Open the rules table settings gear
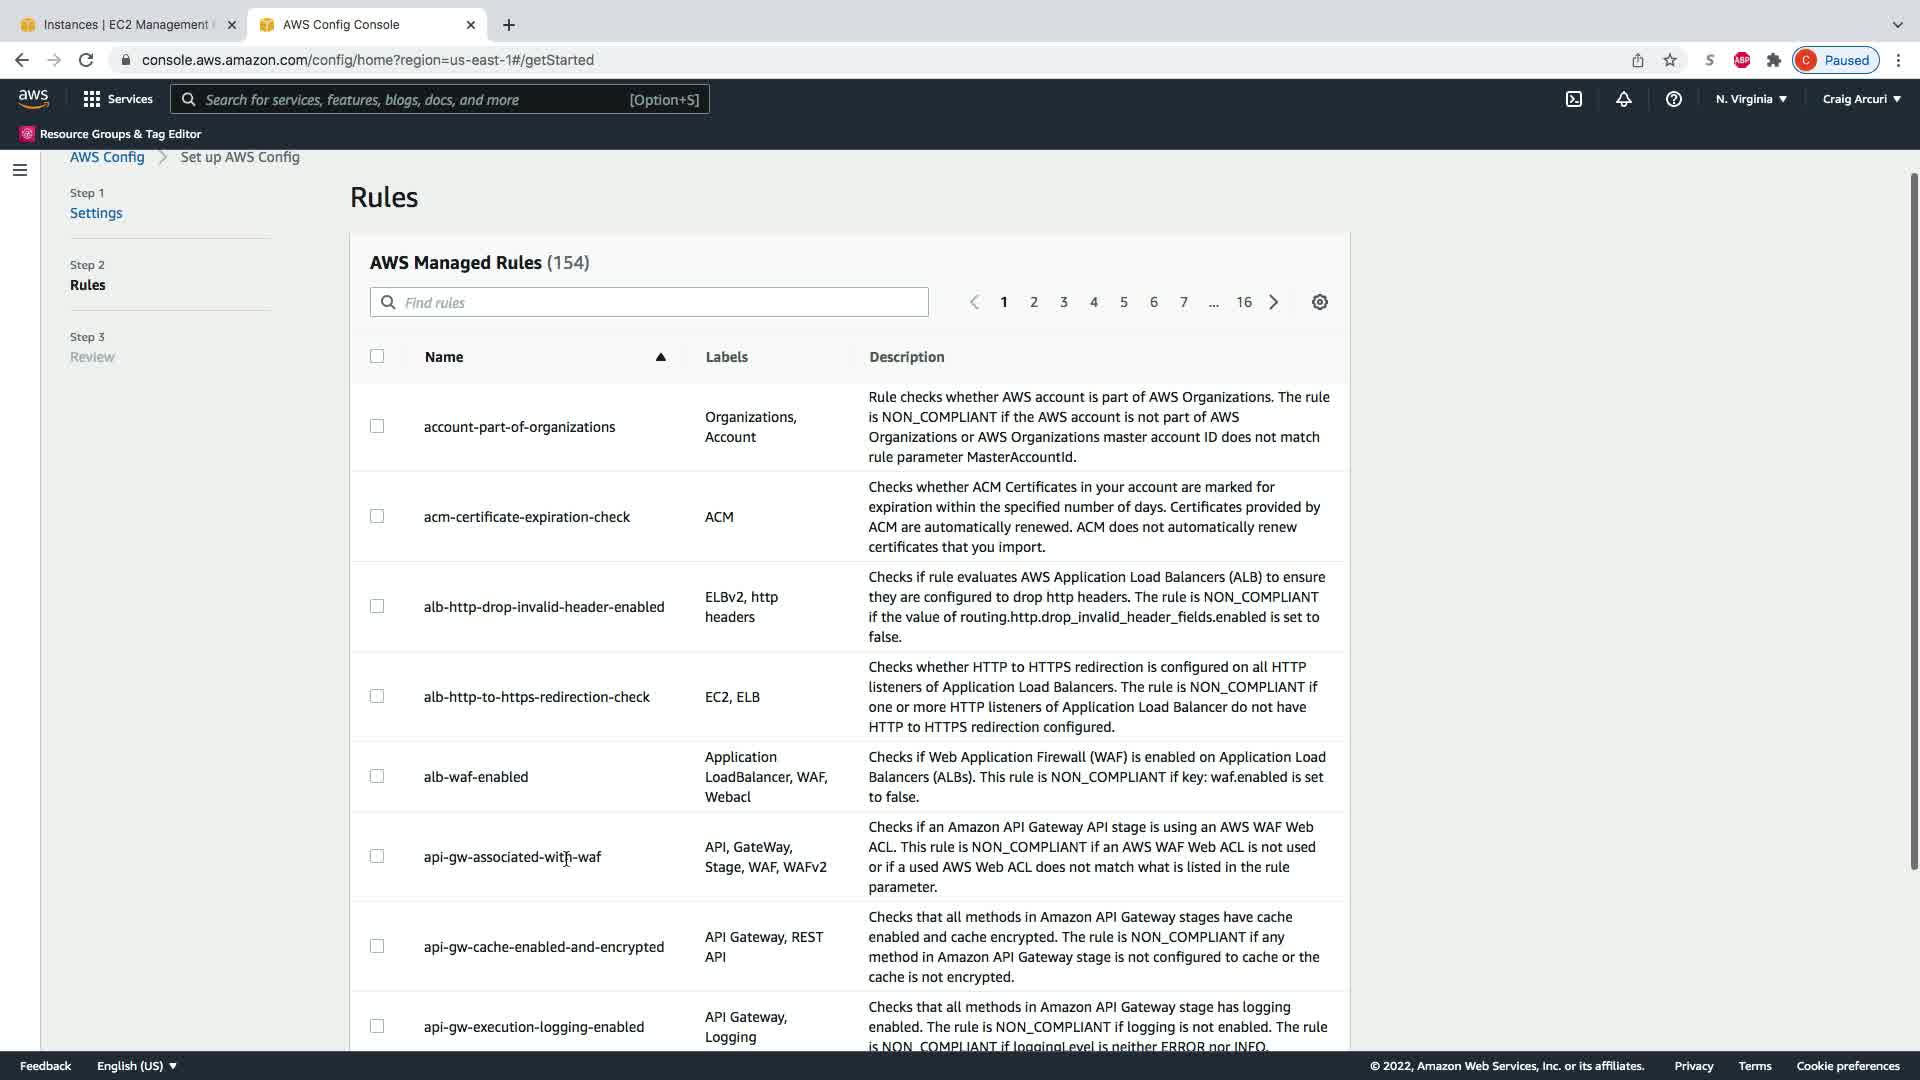 pos(1320,302)
